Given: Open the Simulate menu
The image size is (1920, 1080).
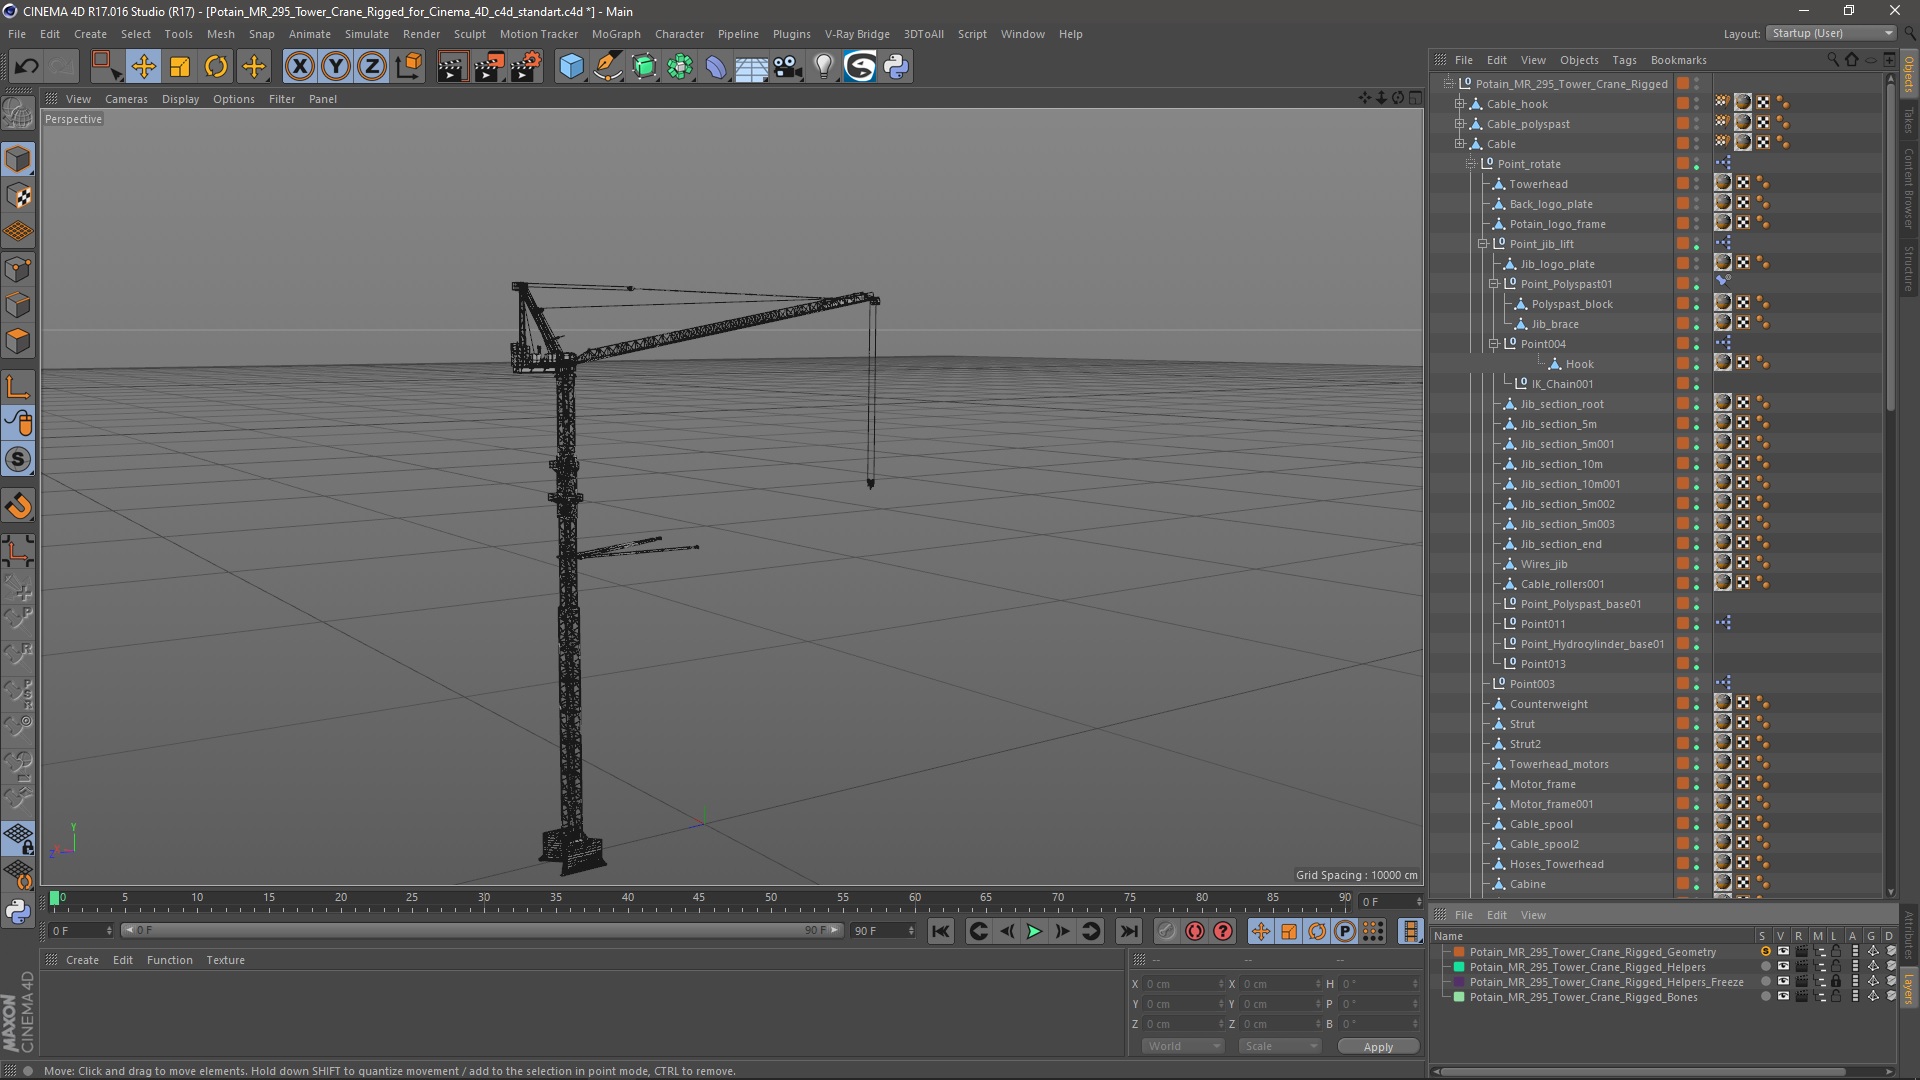Looking at the screenshot, I should pyautogui.click(x=367, y=34).
